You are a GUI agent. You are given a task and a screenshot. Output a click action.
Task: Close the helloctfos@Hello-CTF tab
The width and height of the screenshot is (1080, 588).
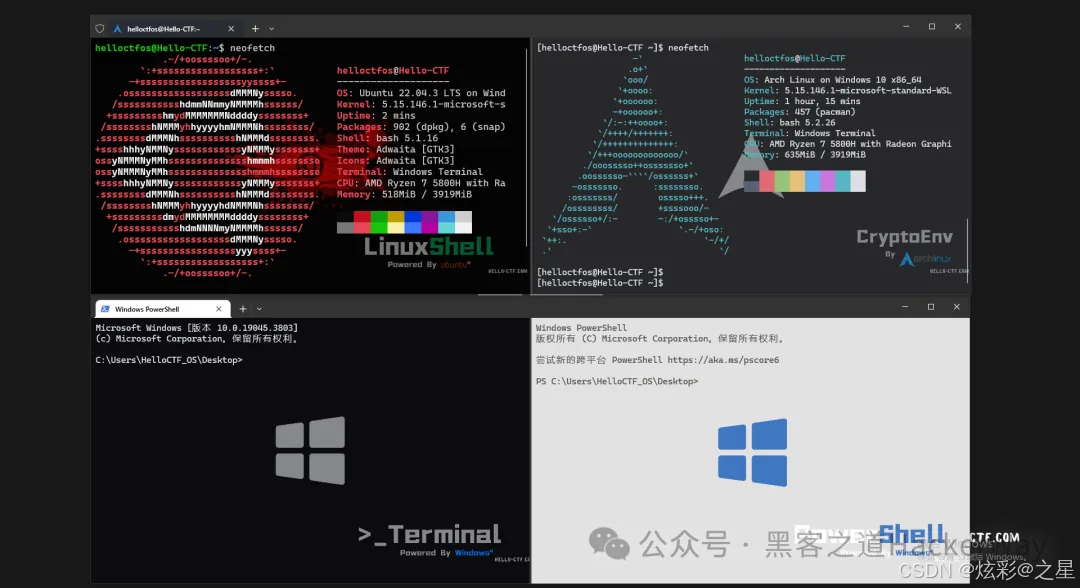click(231, 28)
